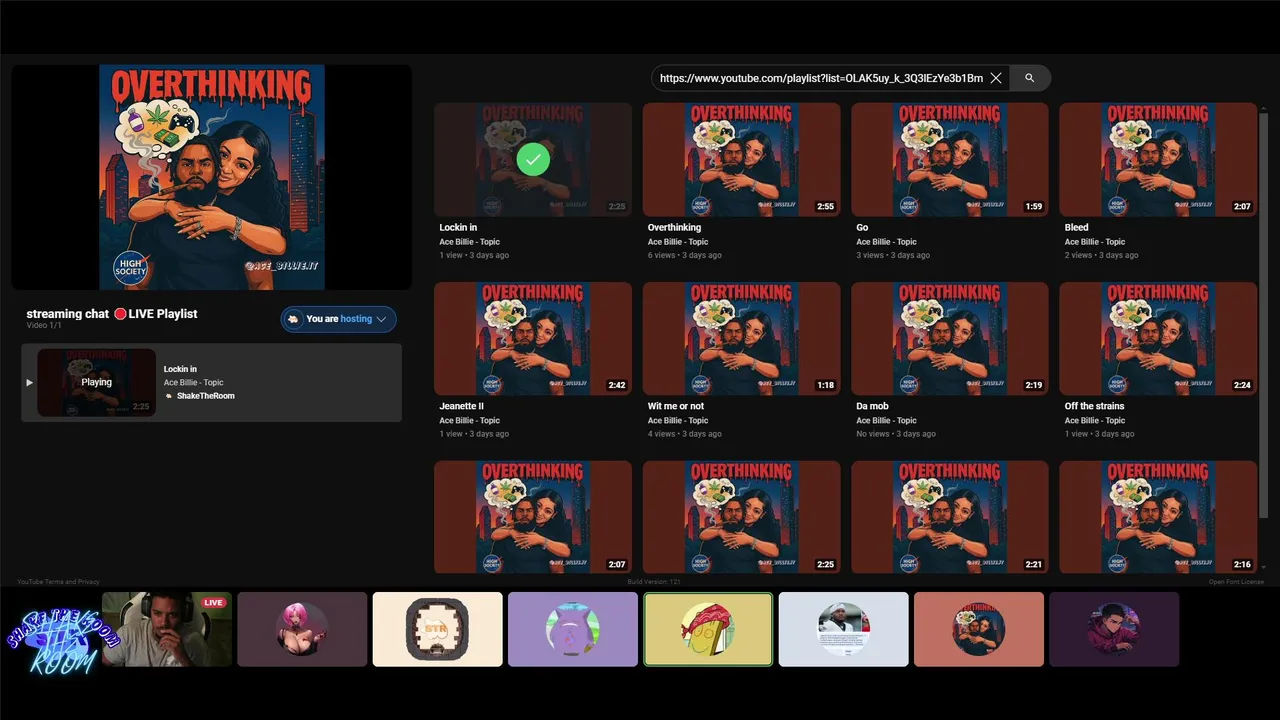Click the 'Bleed' video title
The width and height of the screenshot is (1280, 720).
tap(1076, 228)
